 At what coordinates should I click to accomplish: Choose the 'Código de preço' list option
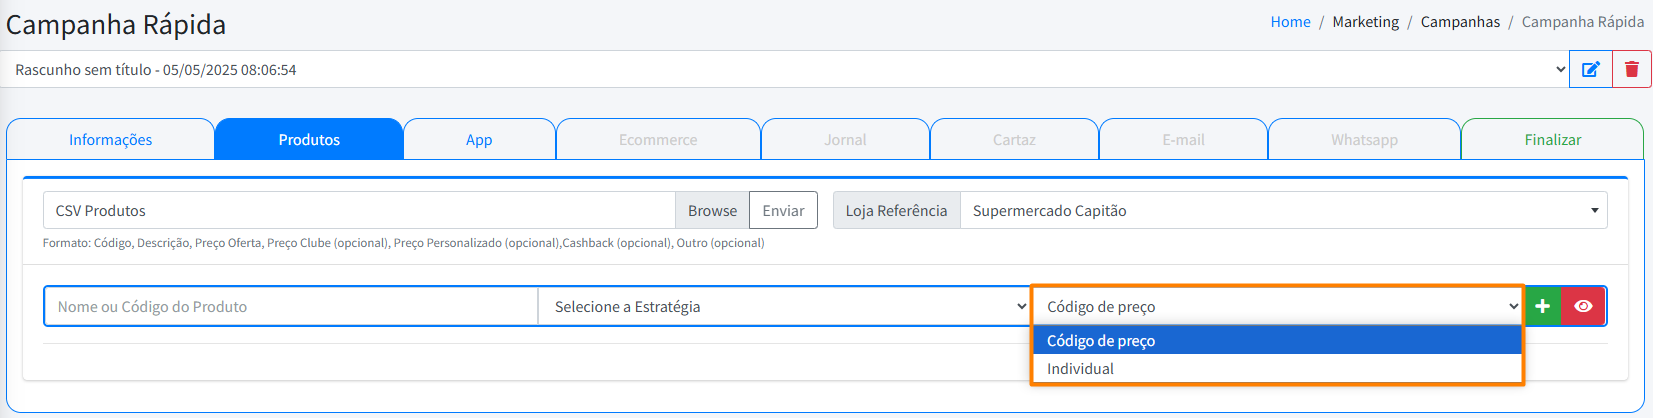coord(1101,341)
